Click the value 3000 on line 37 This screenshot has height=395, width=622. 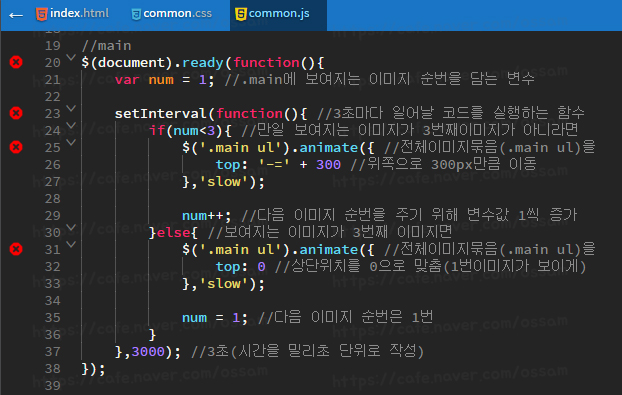(x=148, y=352)
